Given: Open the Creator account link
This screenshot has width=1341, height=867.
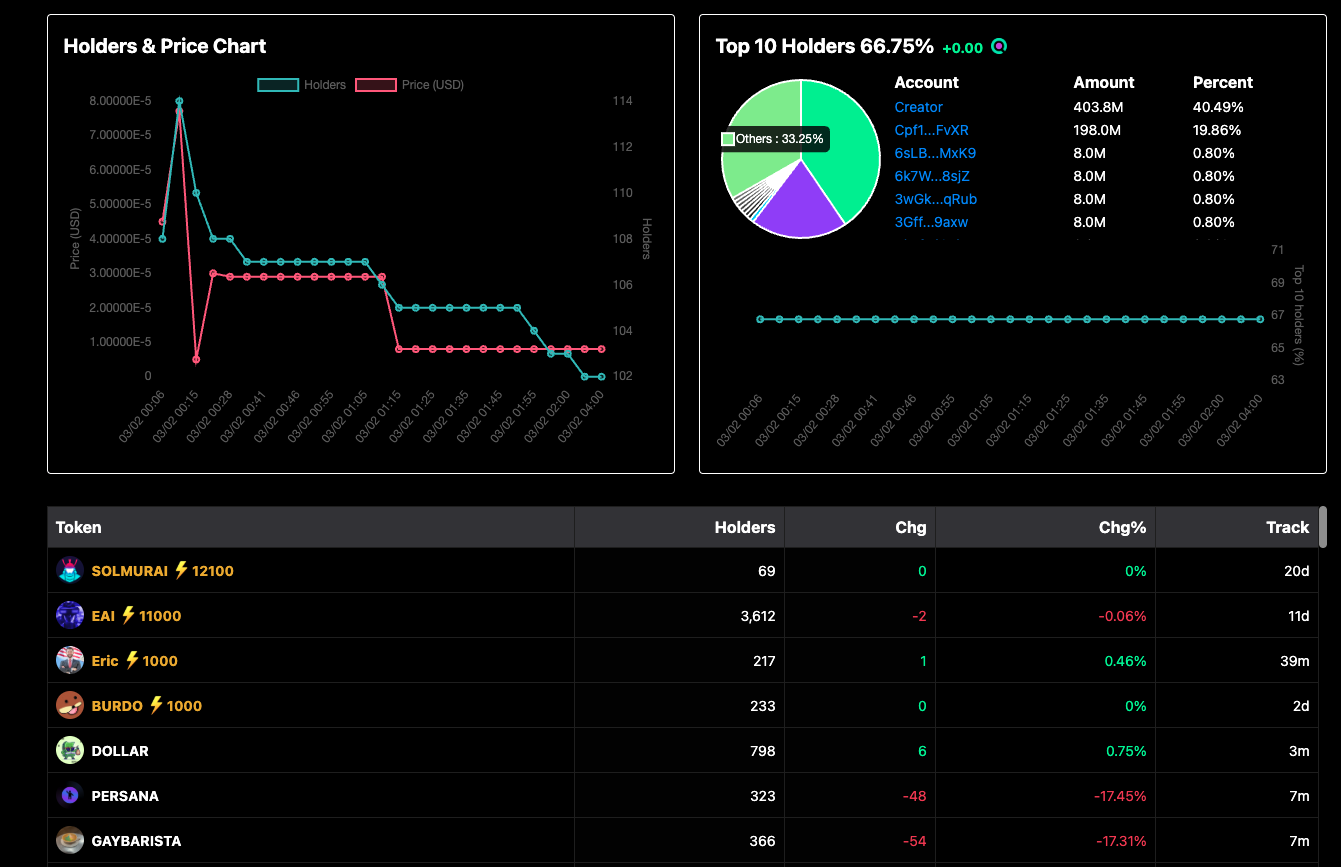Looking at the screenshot, I should pyautogui.click(x=918, y=107).
